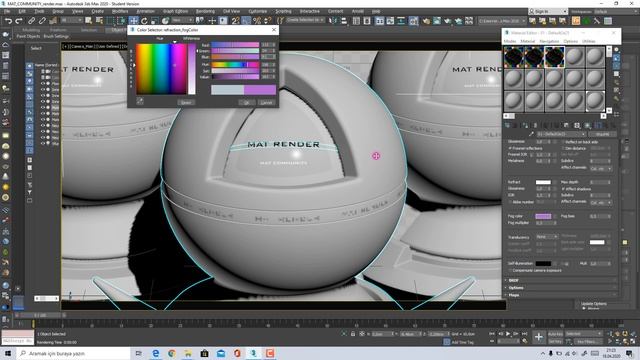
Task: Click the Windows taskbar search box
Action: click(73, 353)
